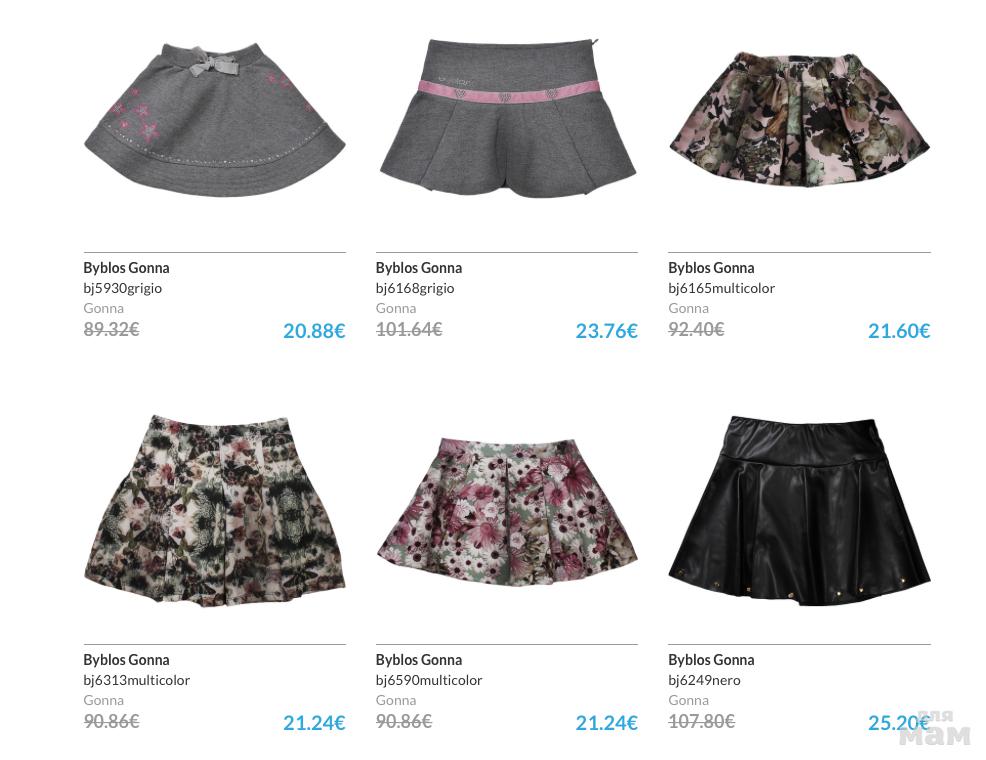Click the 20.88€ sale price
The height and width of the screenshot is (760, 986).
[x=314, y=331]
